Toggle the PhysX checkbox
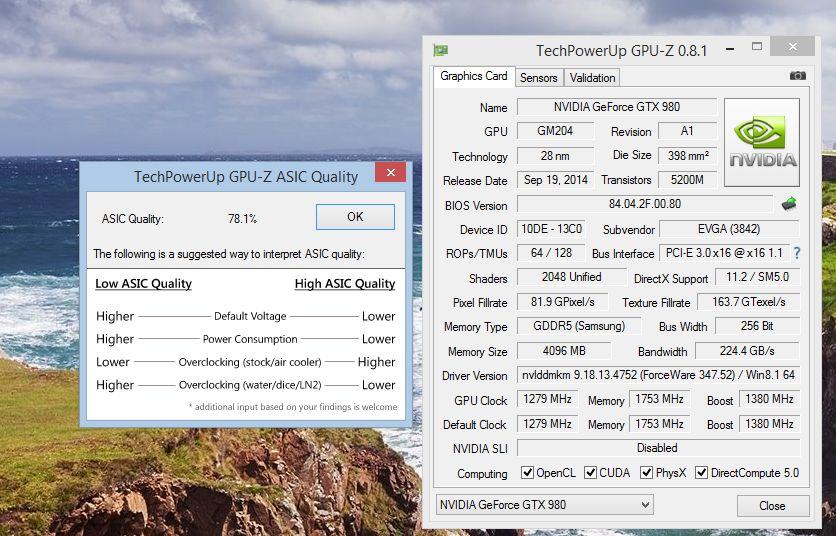 pos(646,473)
